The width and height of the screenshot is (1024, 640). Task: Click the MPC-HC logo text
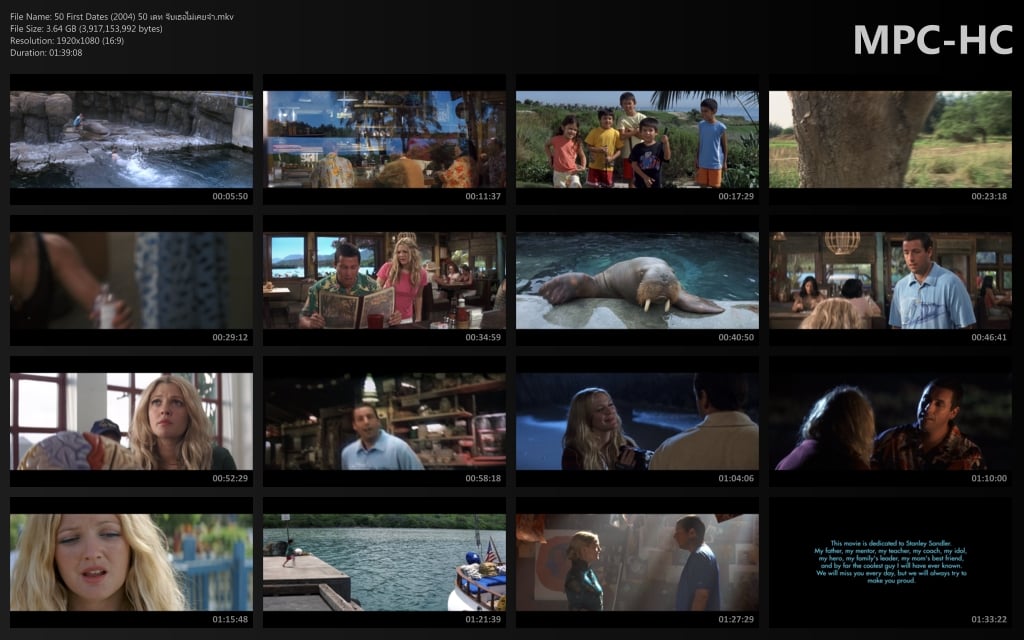tap(932, 39)
